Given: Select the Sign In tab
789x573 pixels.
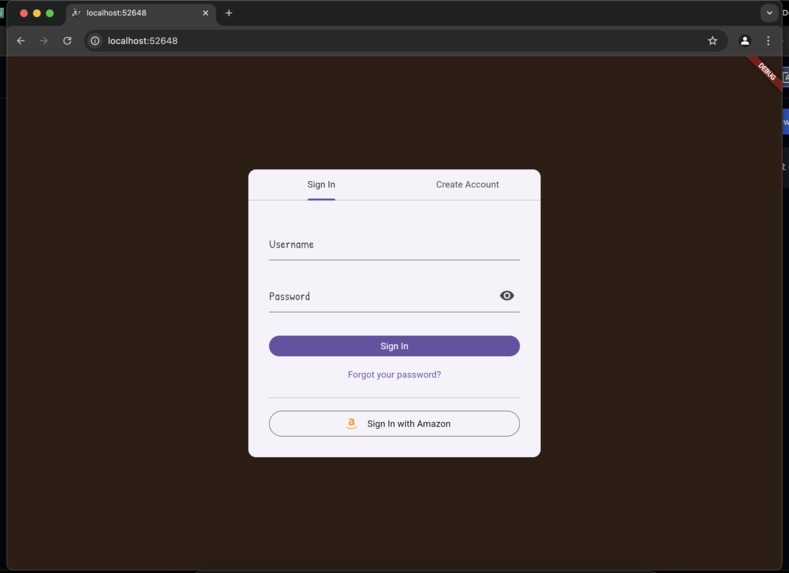Looking at the screenshot, I should click(321, 185).
